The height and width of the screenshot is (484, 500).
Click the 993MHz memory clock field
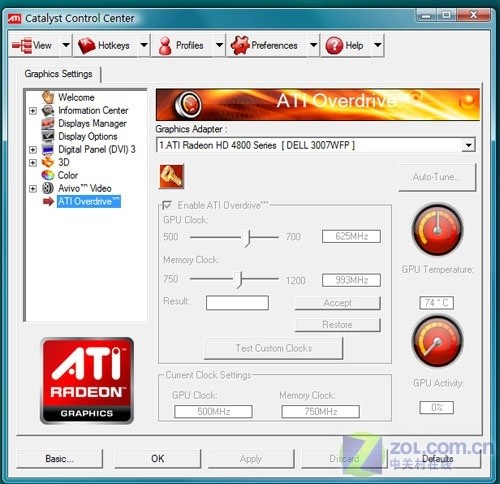(351, 280)
